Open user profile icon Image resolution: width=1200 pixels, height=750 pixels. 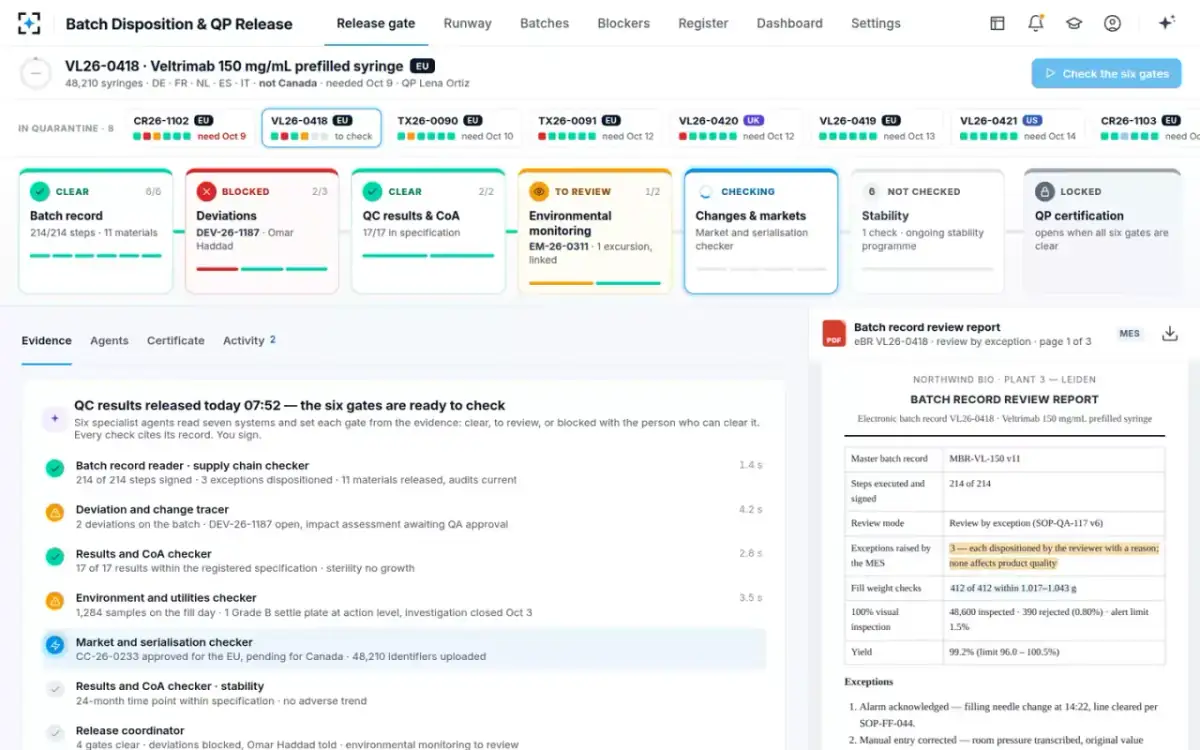coord(1112,23)
